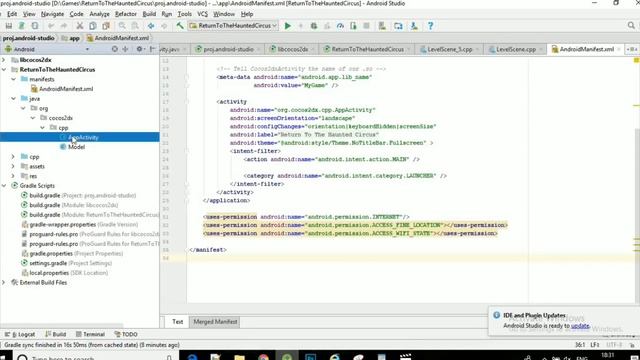The height and width of the screenshot is (360, 640).
Task: Collapse the cocos2dx package
Action: click(33, 118)
